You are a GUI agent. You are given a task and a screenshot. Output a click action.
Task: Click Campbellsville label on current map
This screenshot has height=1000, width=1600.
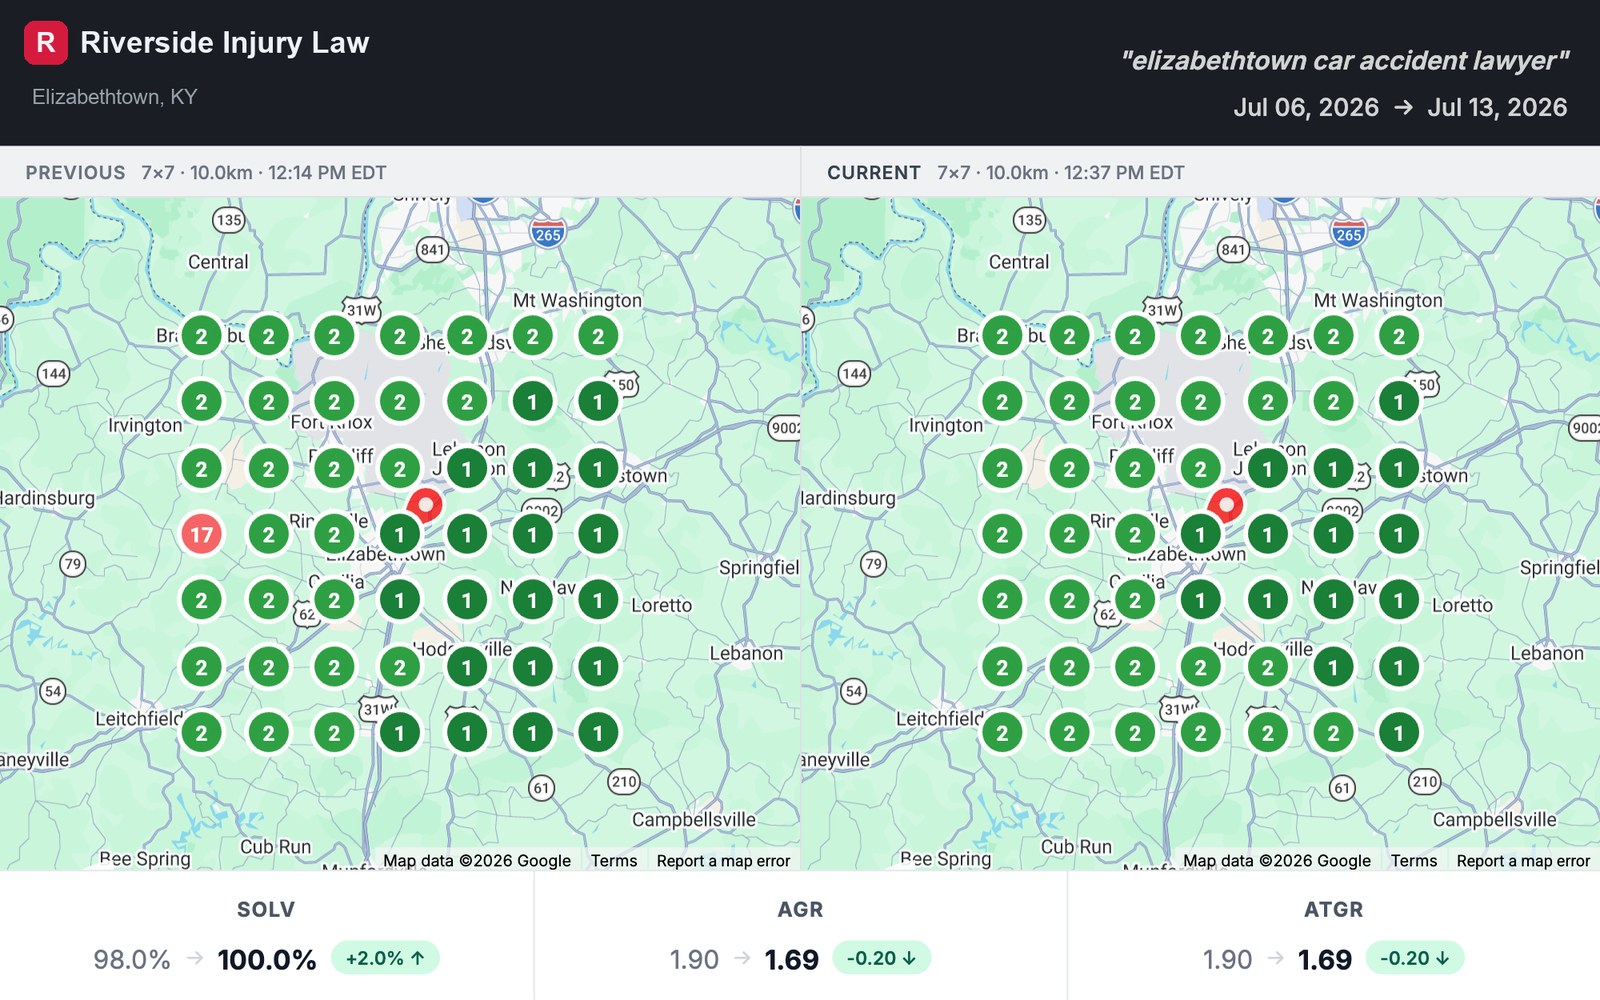[1495, 820]
